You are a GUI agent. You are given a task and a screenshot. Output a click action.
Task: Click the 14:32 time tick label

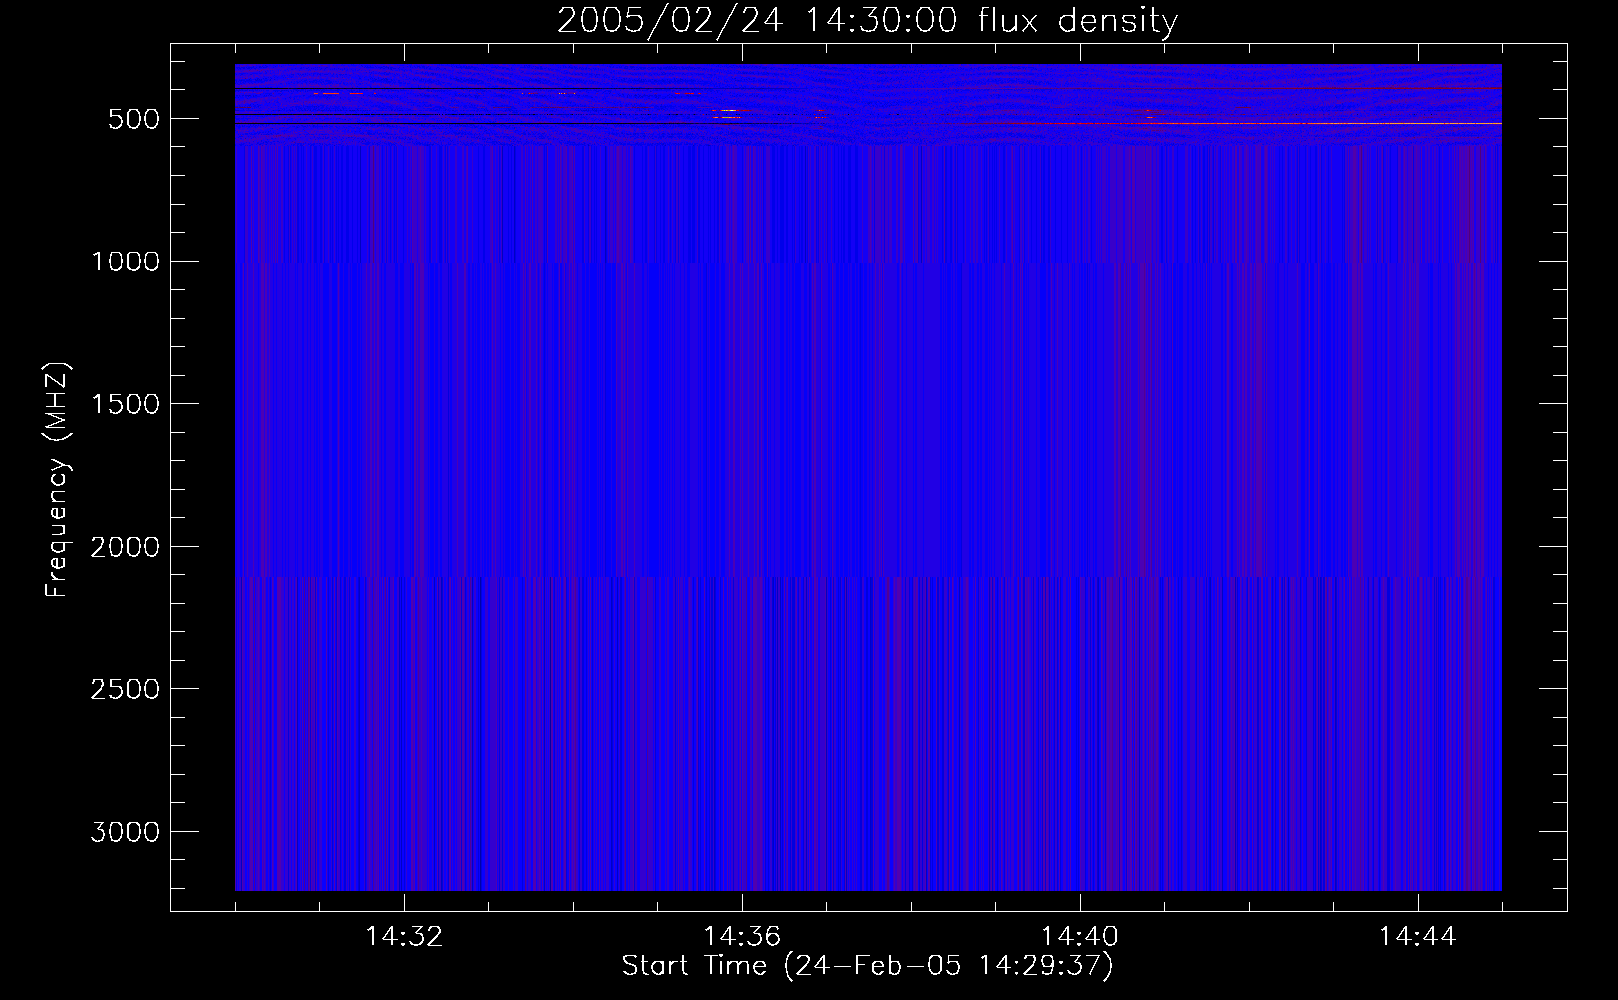[404, 937]
